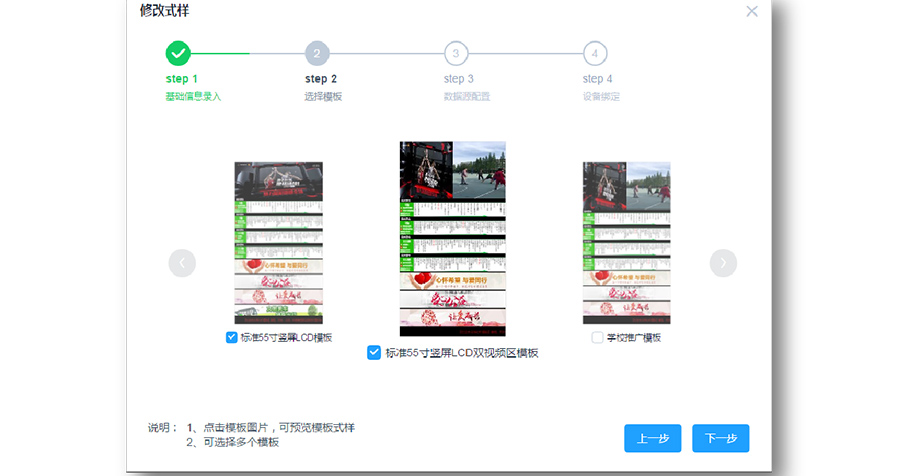Check the 学校推广模板 checkbox
Image resolution: width=910 pixels, height=476 pixels.
[x=597, y=338]
